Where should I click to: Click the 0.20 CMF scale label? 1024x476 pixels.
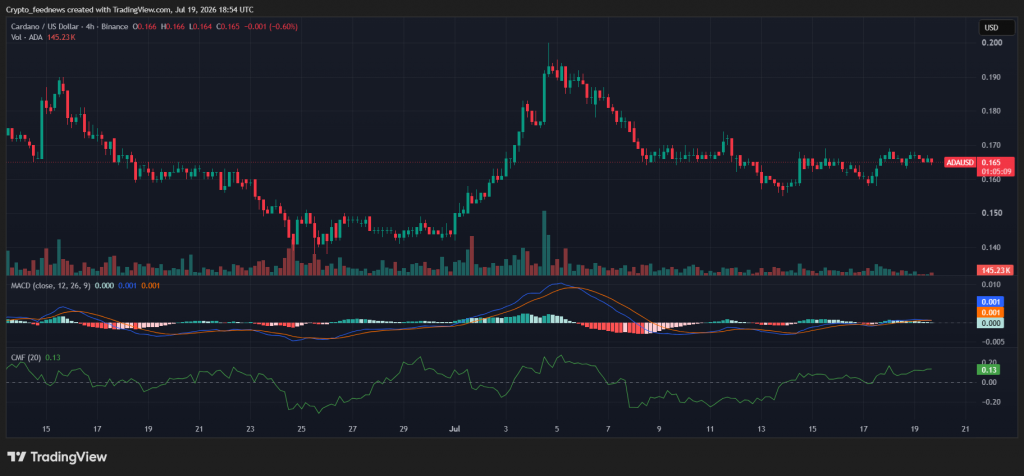coord(989,362)
